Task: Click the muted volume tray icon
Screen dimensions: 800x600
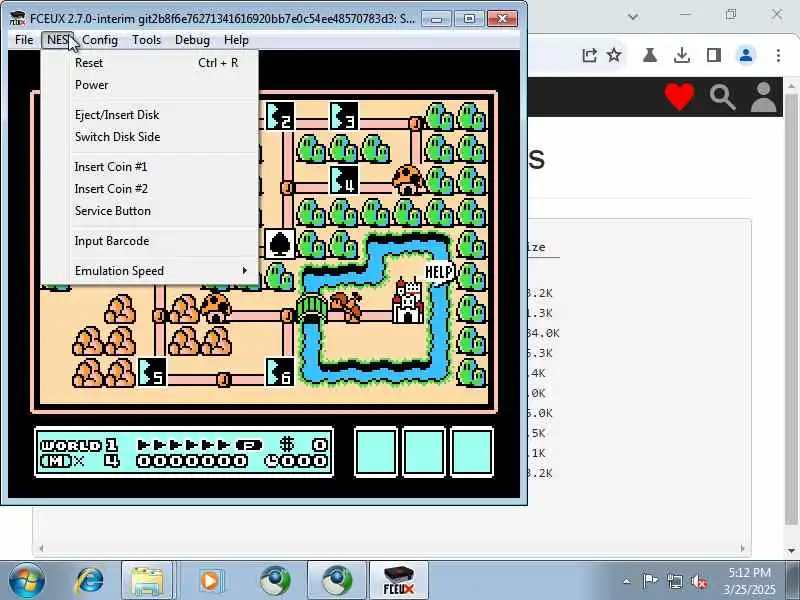Action: [x=699, y=581]
